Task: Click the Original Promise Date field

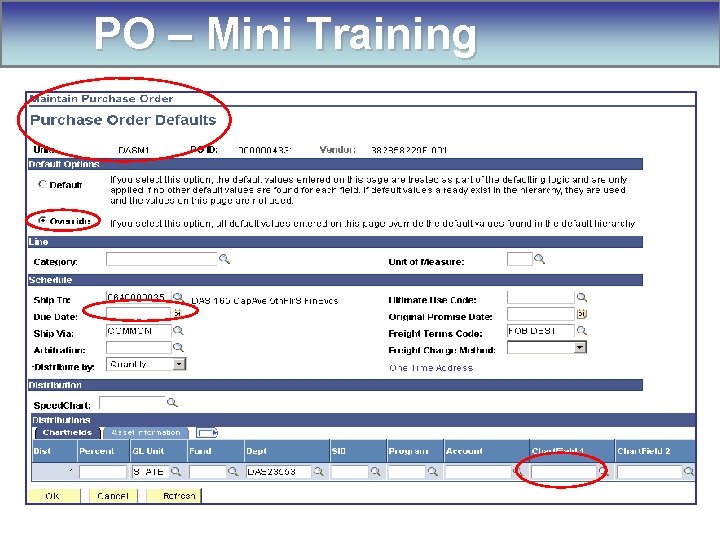Action: coord(540,314)
